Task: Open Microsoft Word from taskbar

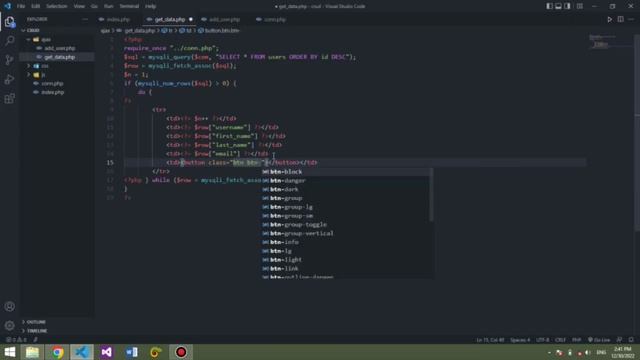Action: 131,352
